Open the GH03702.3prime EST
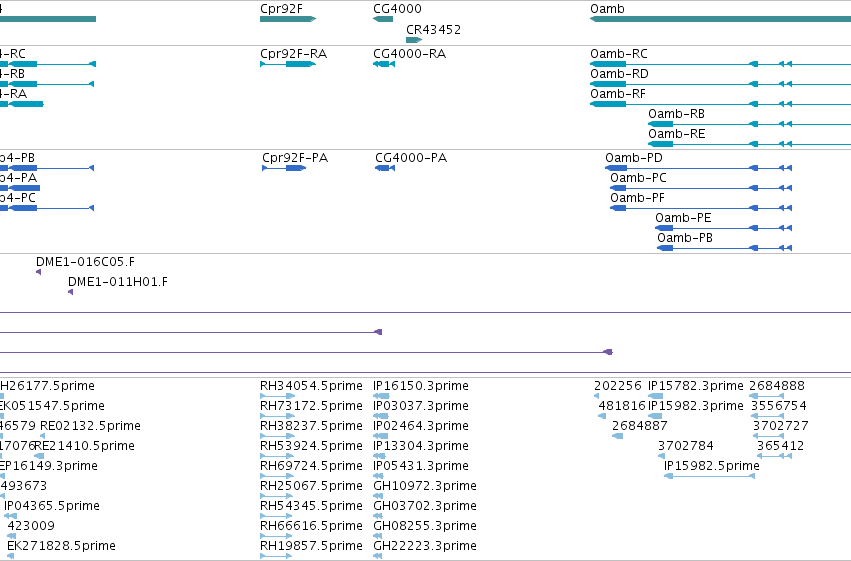 tap(378, 517)
